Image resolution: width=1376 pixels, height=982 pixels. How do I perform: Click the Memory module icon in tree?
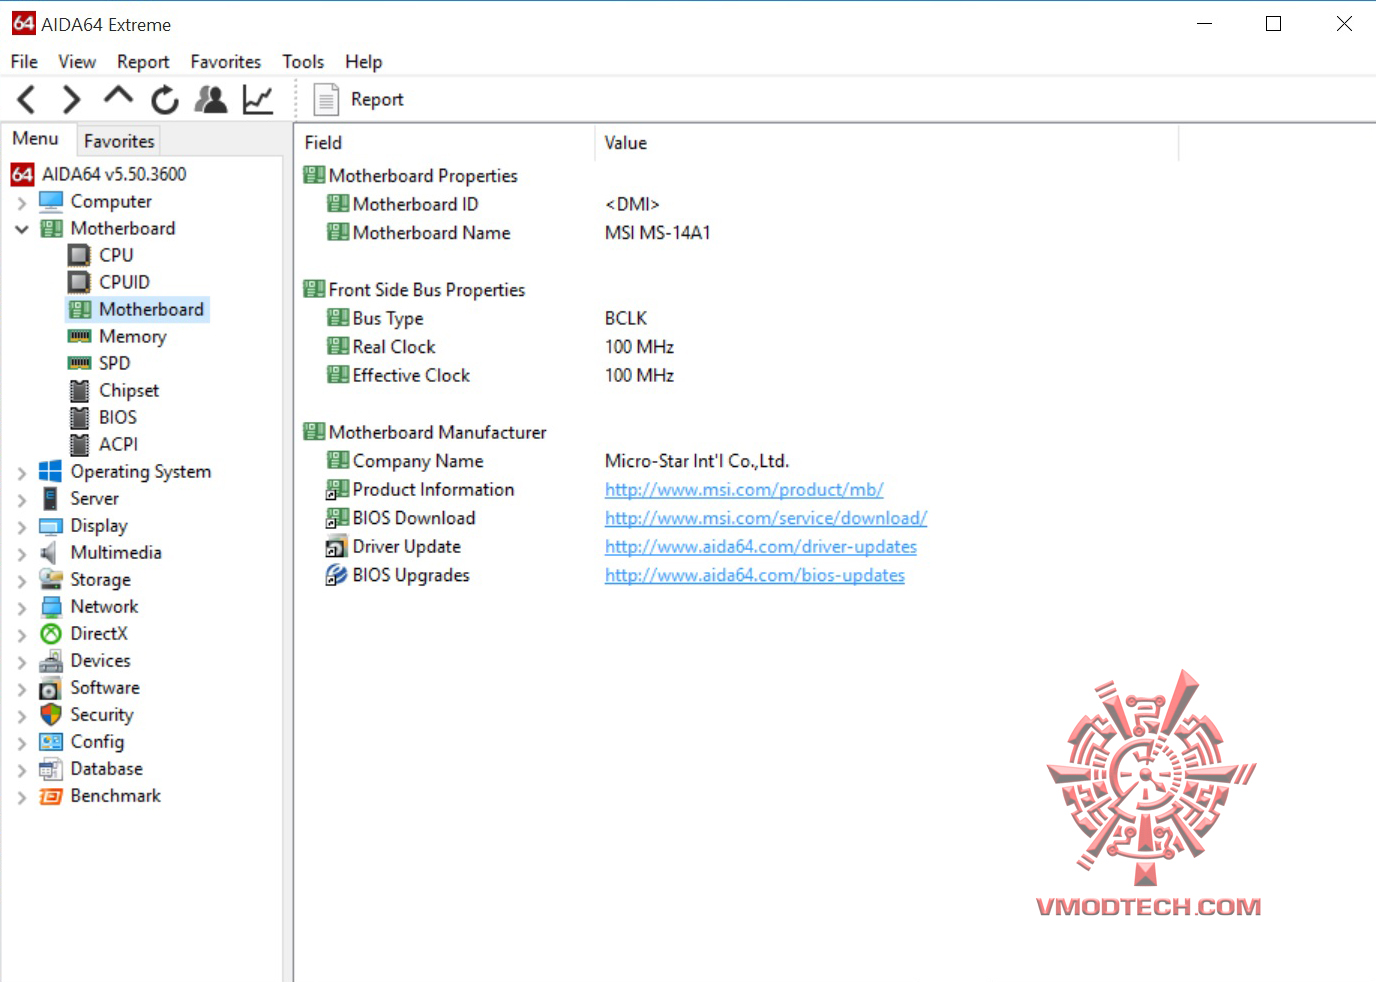79,336
